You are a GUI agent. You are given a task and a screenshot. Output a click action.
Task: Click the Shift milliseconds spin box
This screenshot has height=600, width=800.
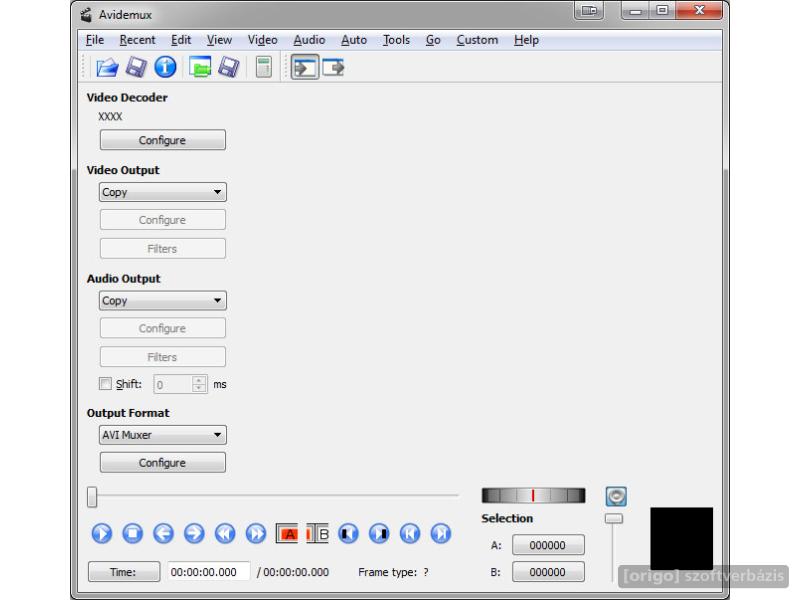180,384
